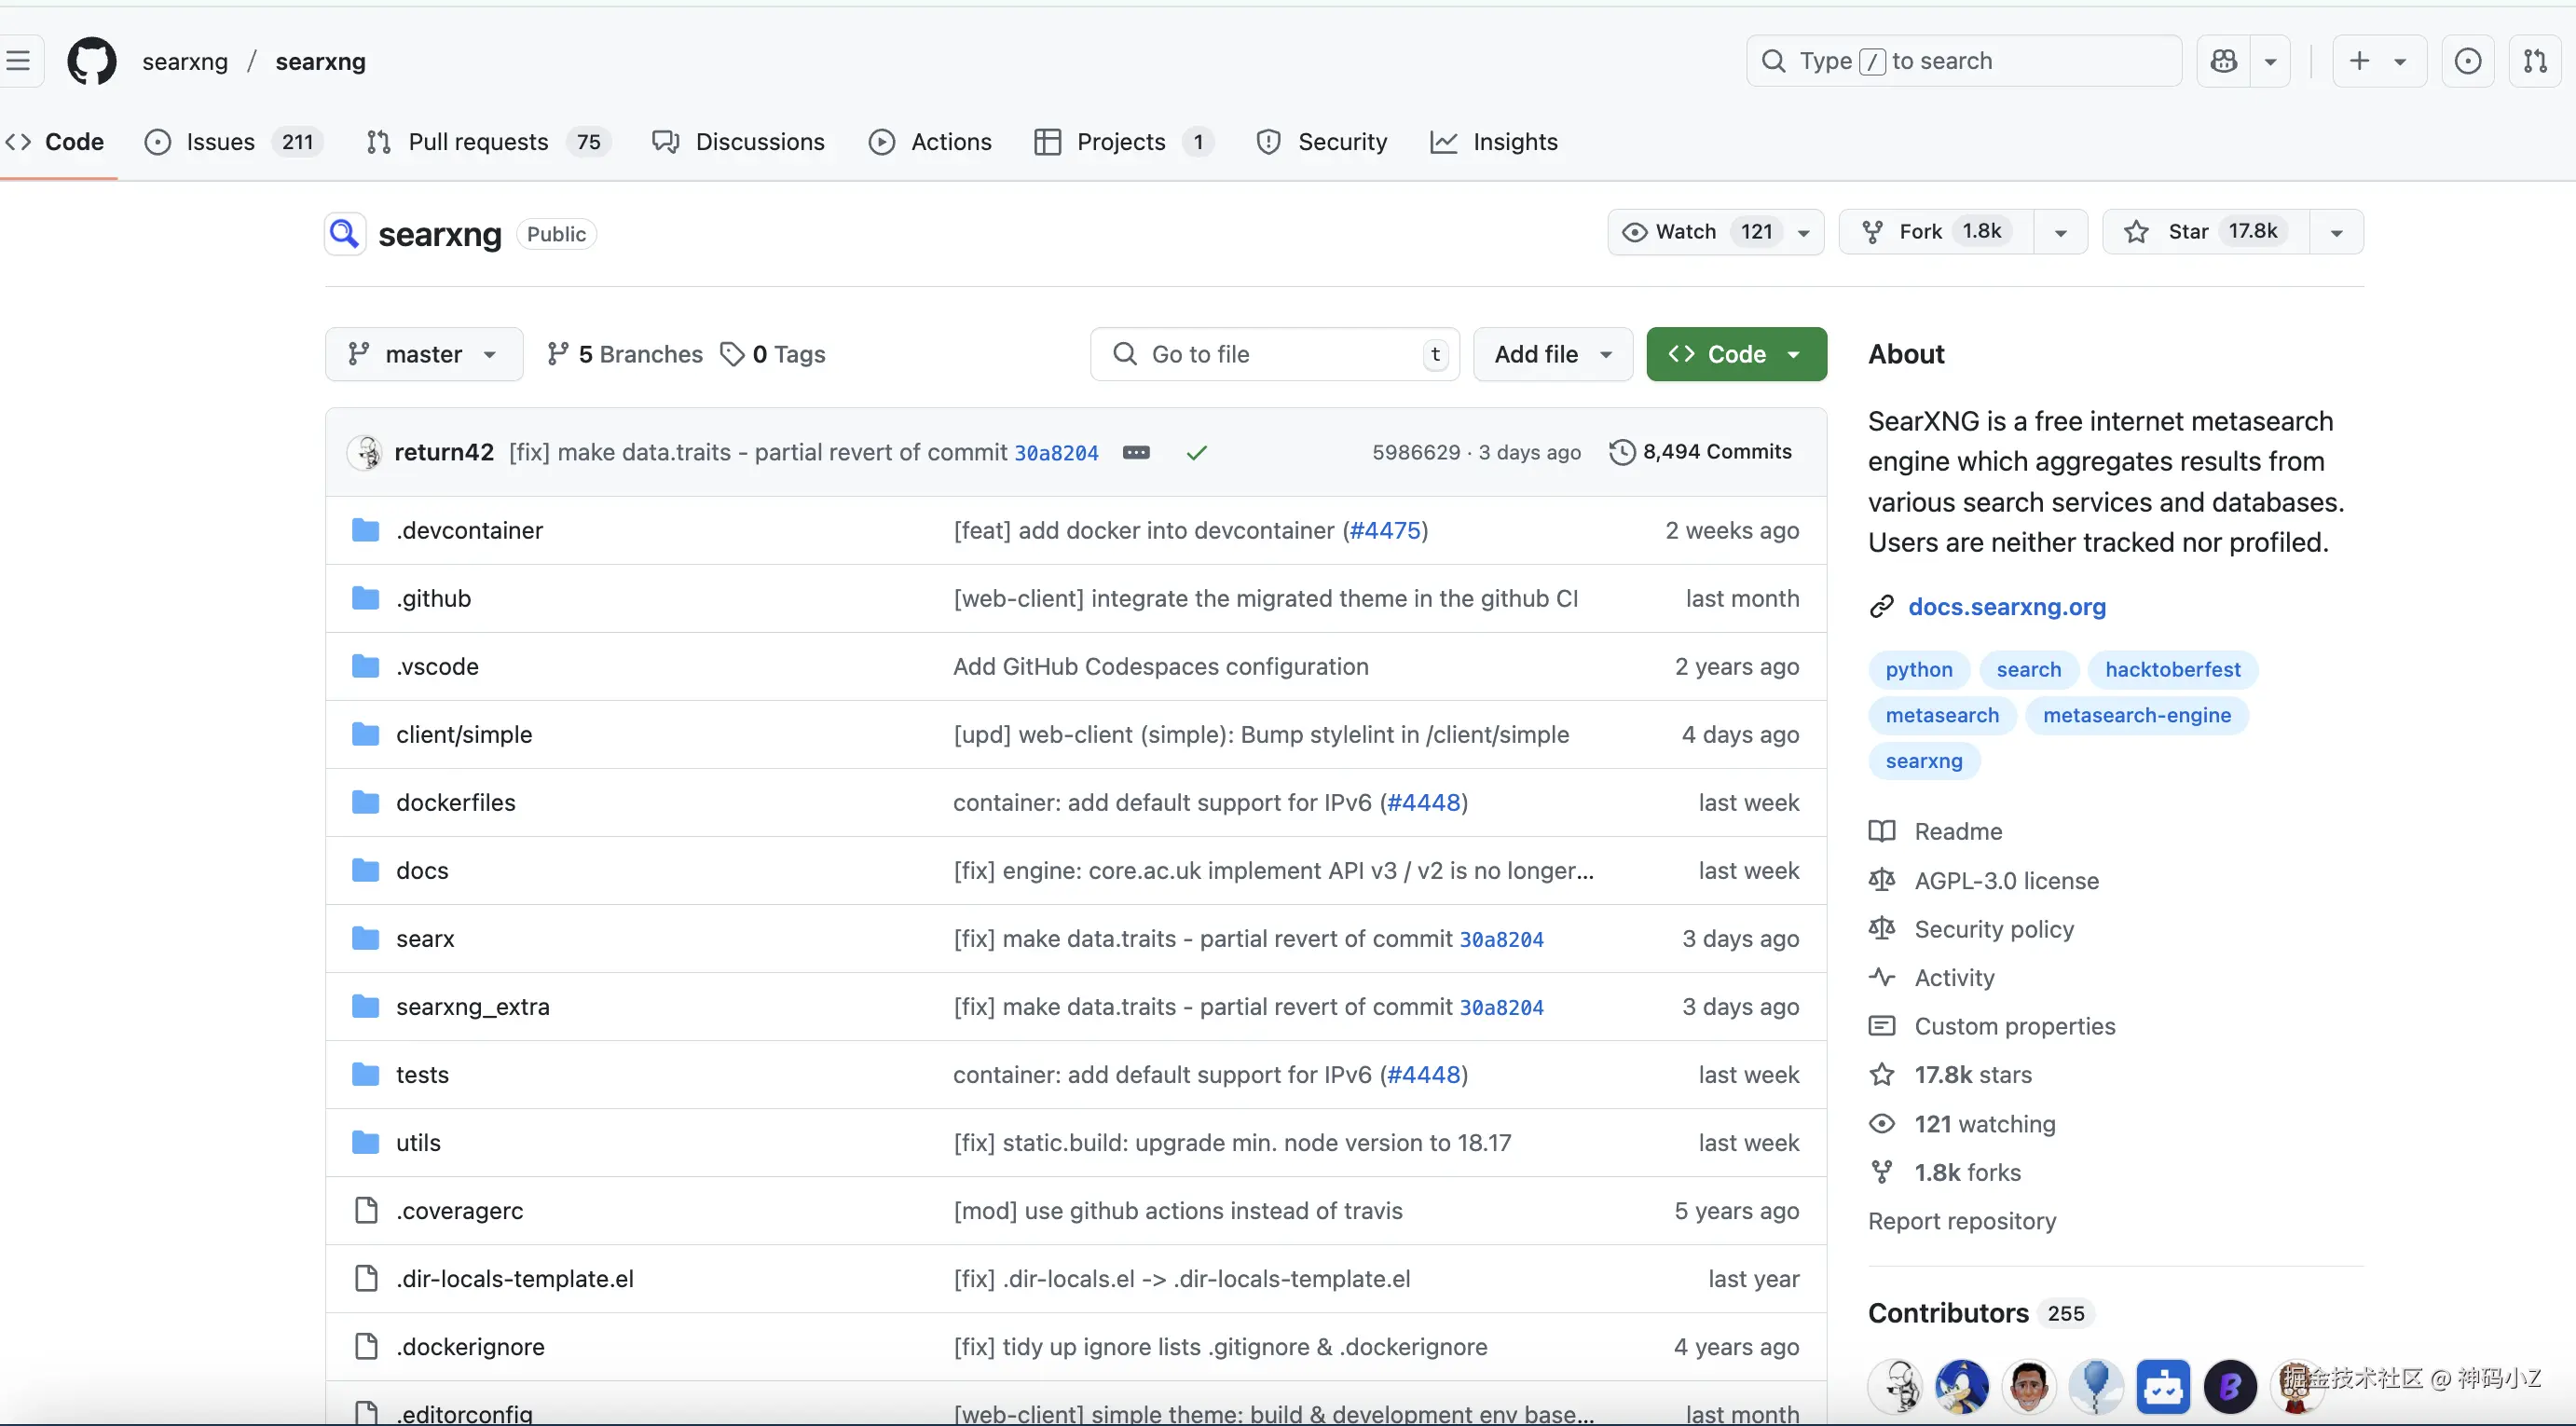Expand commit message ellipsis for return42 commit
2576x1426 pixels.
pos(1136,452)
